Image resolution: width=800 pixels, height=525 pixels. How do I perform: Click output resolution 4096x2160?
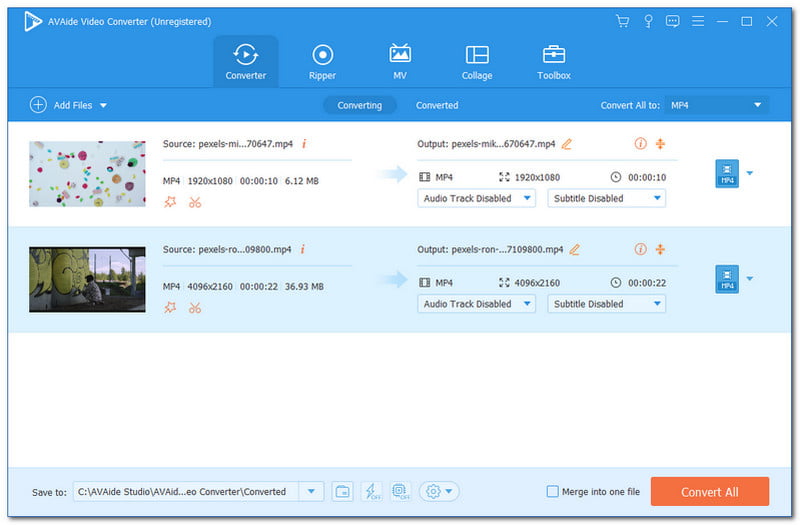point(537,283)
